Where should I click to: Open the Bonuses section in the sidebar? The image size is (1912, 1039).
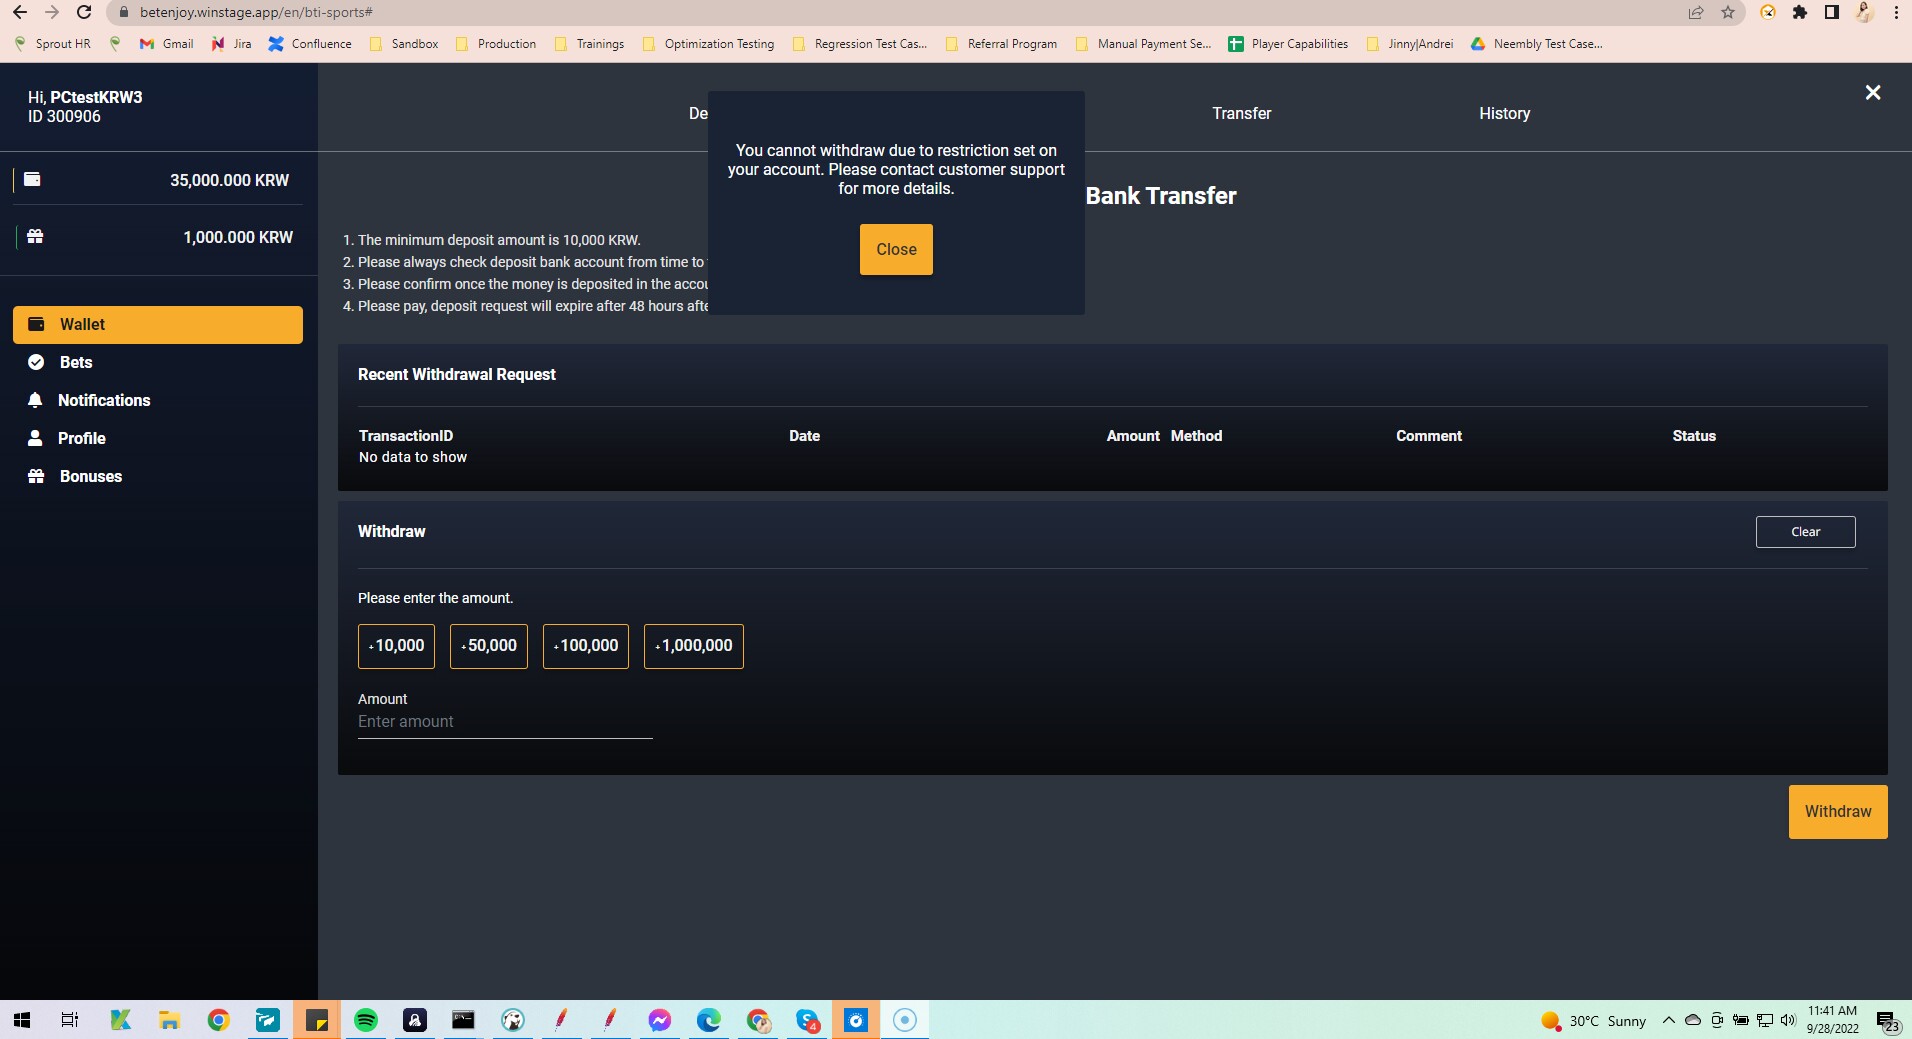(90, 476)
